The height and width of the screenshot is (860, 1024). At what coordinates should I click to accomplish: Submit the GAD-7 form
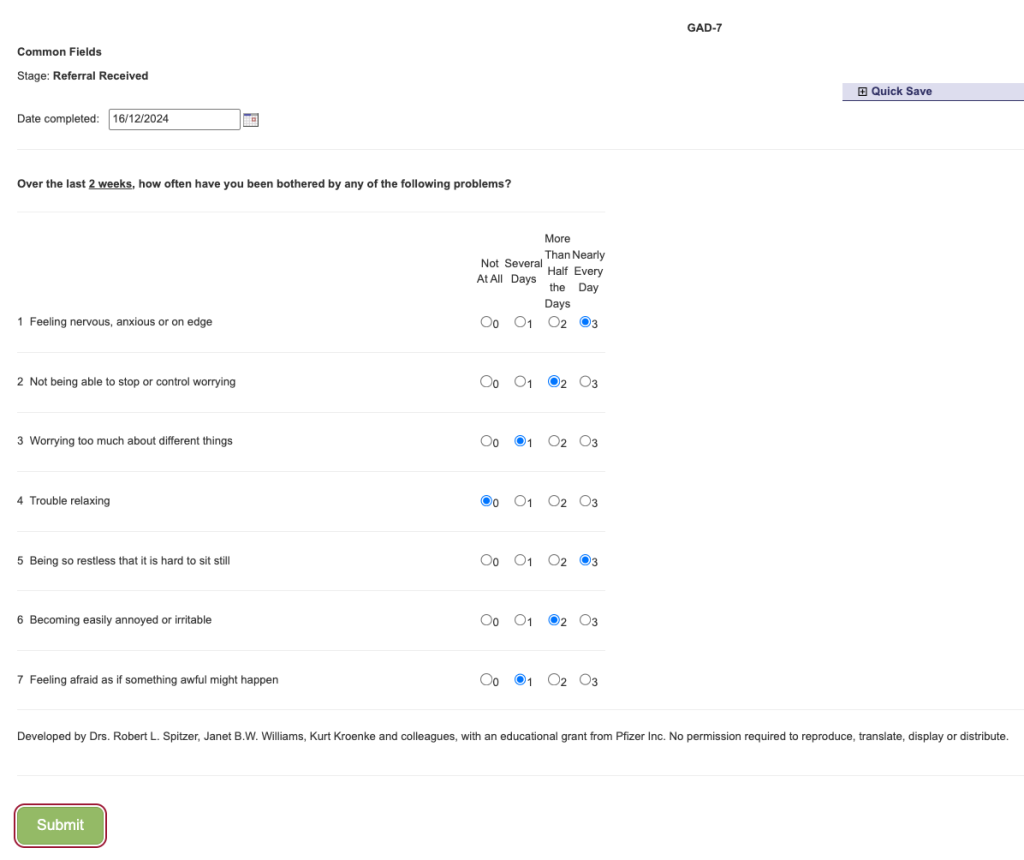(x=60, y=825)
